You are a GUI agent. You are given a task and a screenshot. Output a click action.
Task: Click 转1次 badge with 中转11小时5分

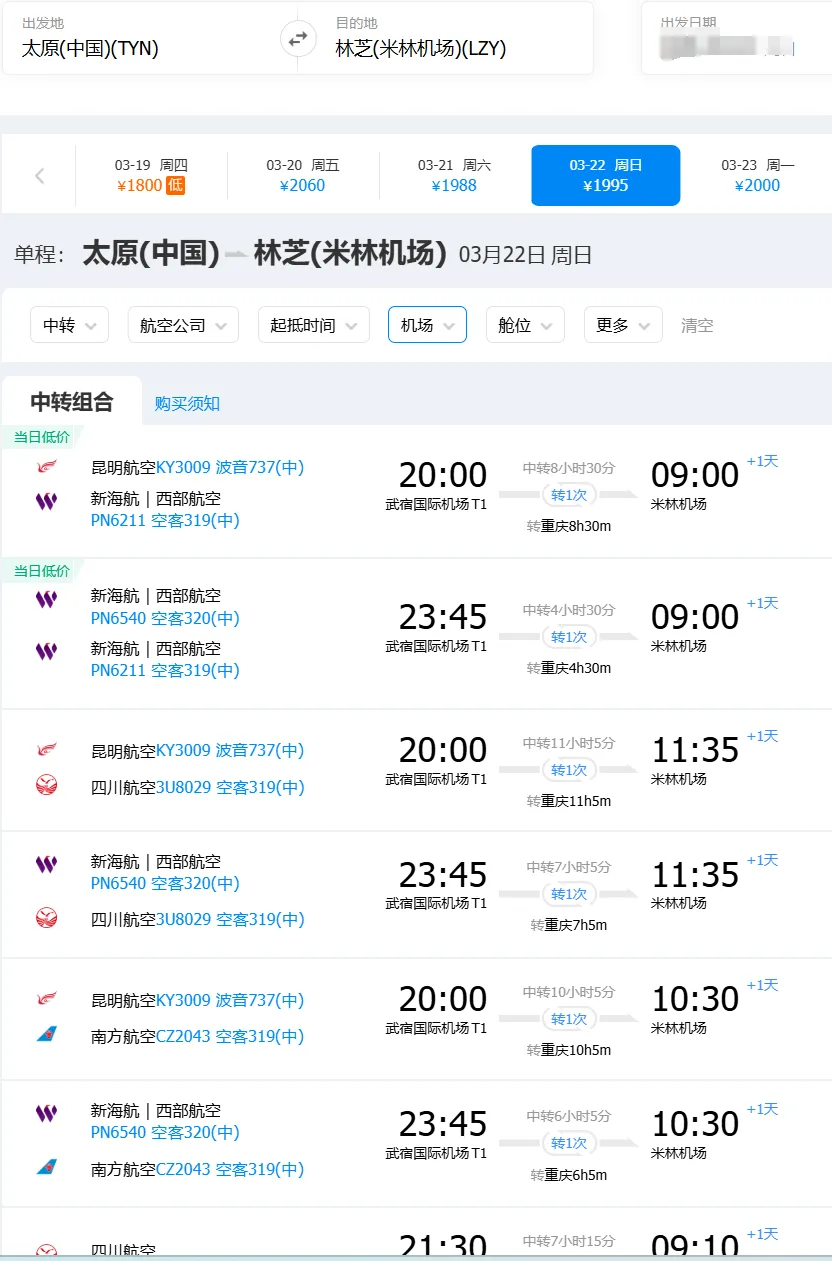pos(569,769)
